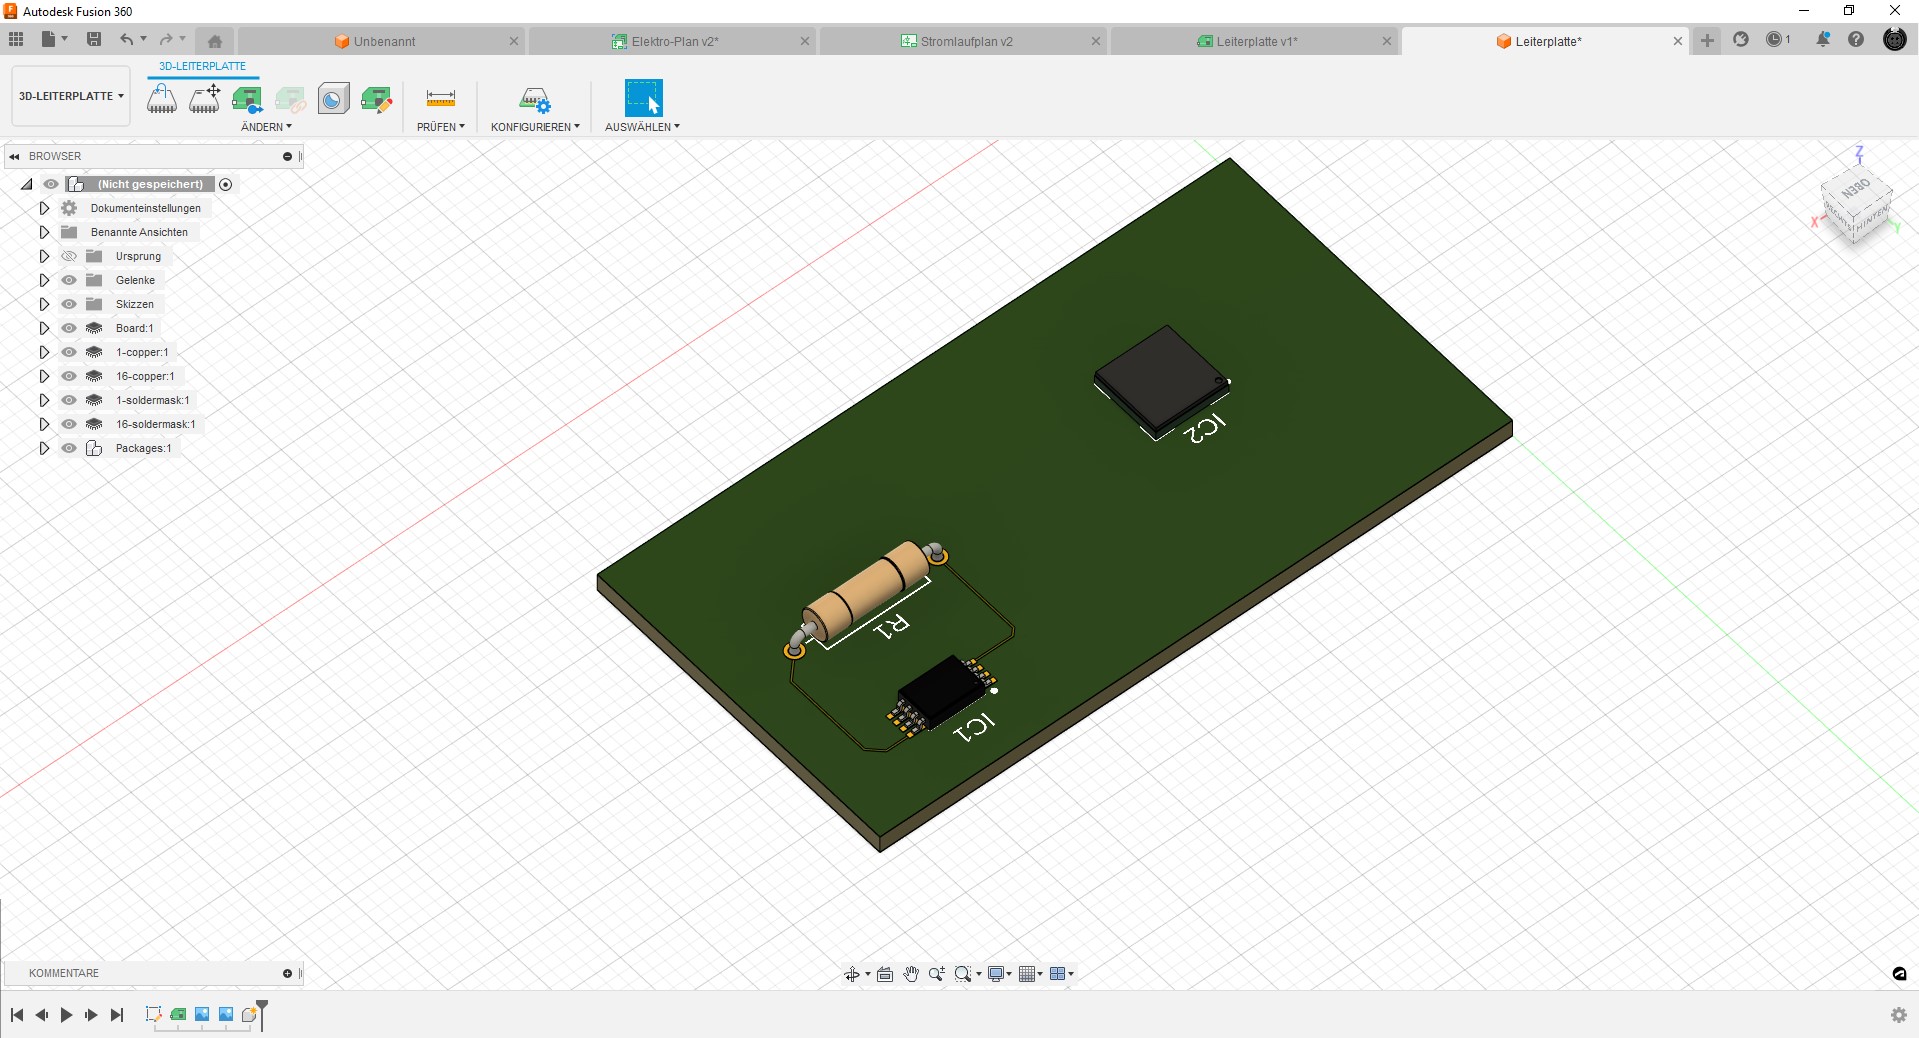Select the 3D-LEITERPLATTE ribbon tab
The image size is (1919, 1038).
click(202, 66)
